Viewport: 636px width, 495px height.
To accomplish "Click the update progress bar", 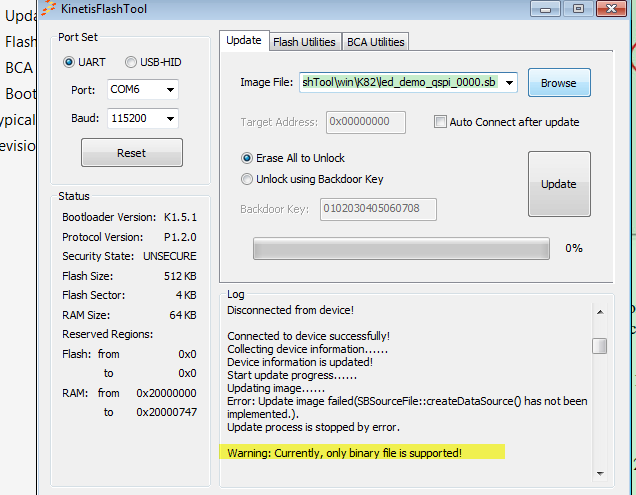I will [401, 248].
